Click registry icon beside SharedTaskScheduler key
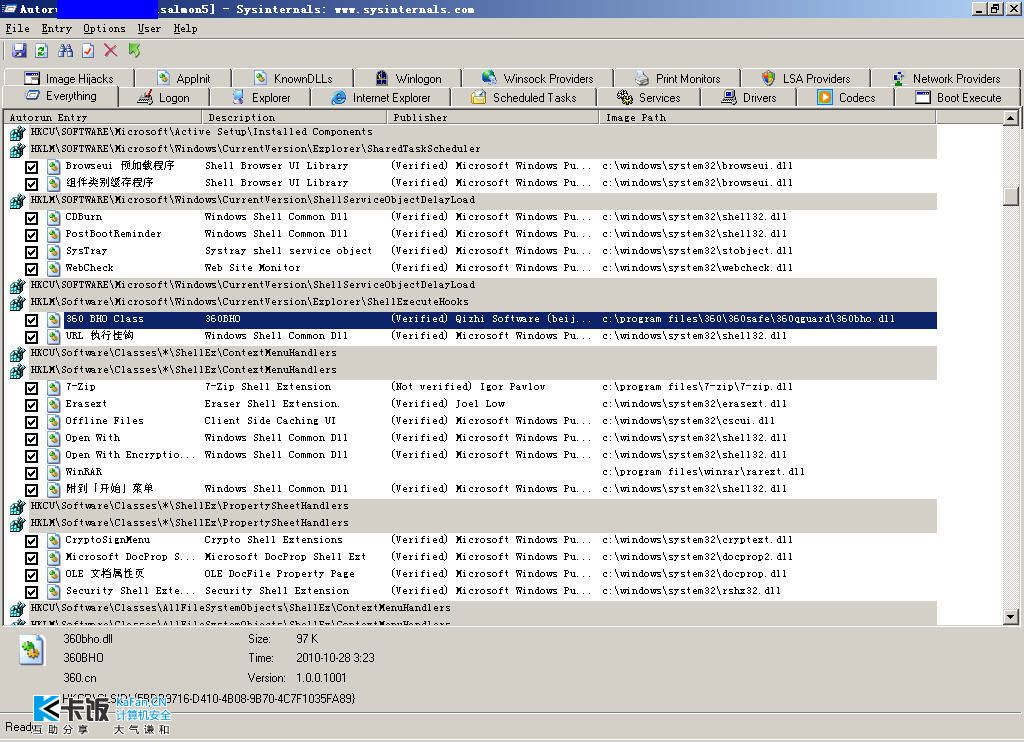Viewport: 1024px width, 742px height. coord(17,150)
